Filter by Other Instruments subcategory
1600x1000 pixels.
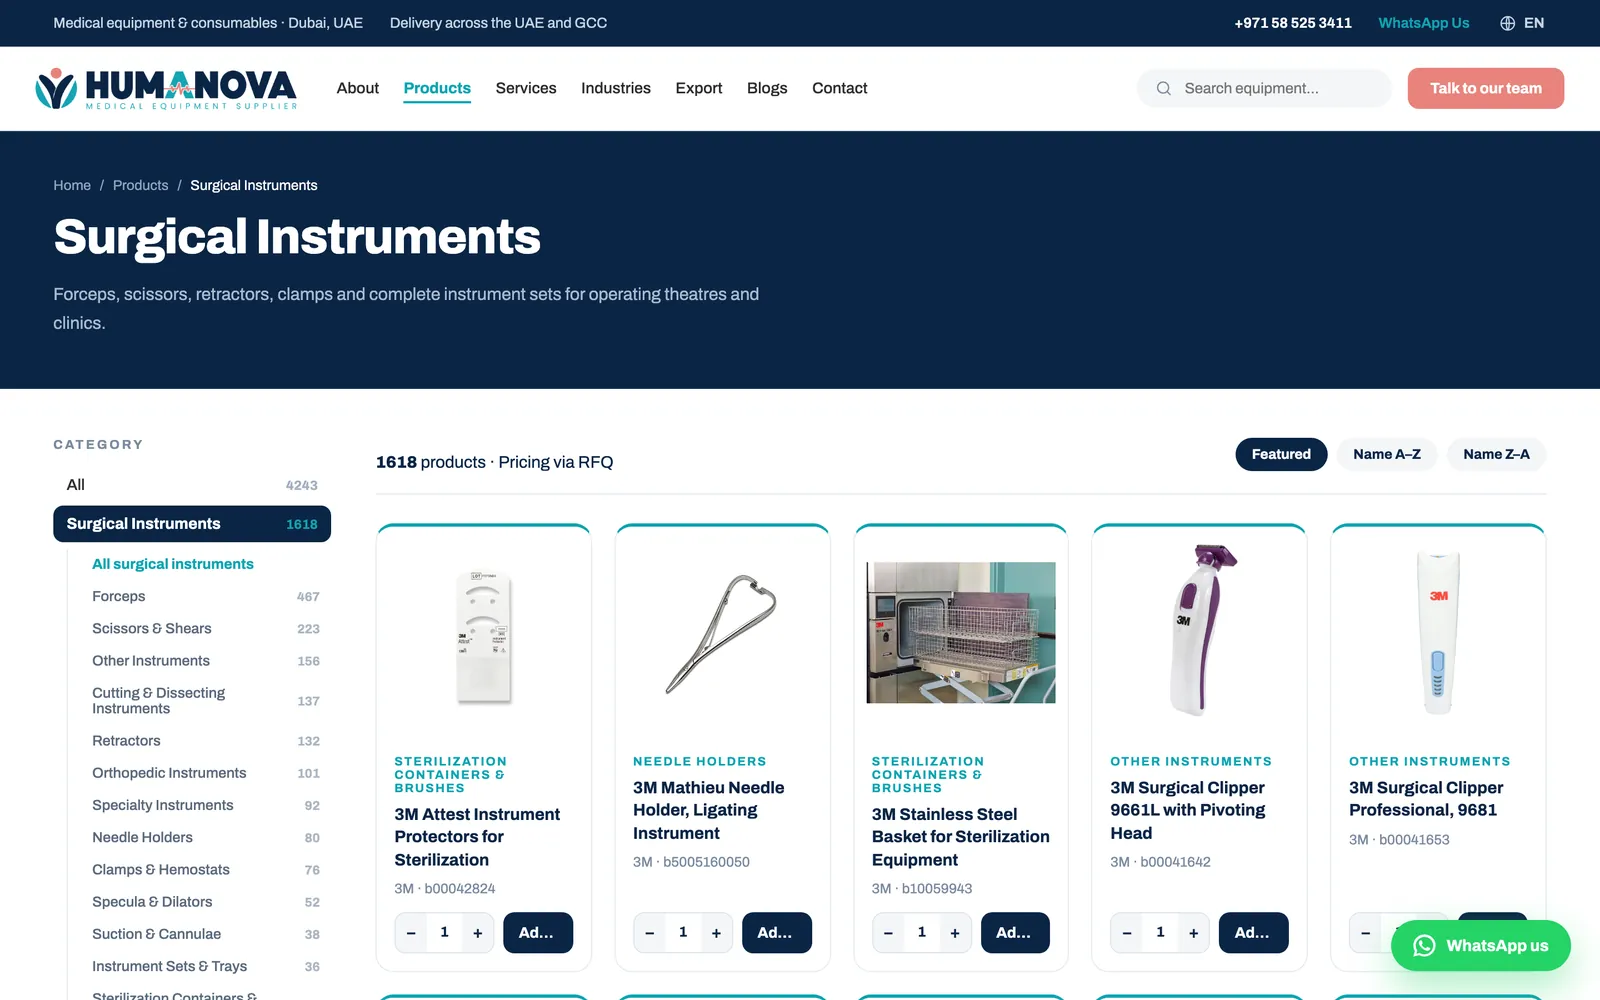pyautogui.click(x=206, y=661)
